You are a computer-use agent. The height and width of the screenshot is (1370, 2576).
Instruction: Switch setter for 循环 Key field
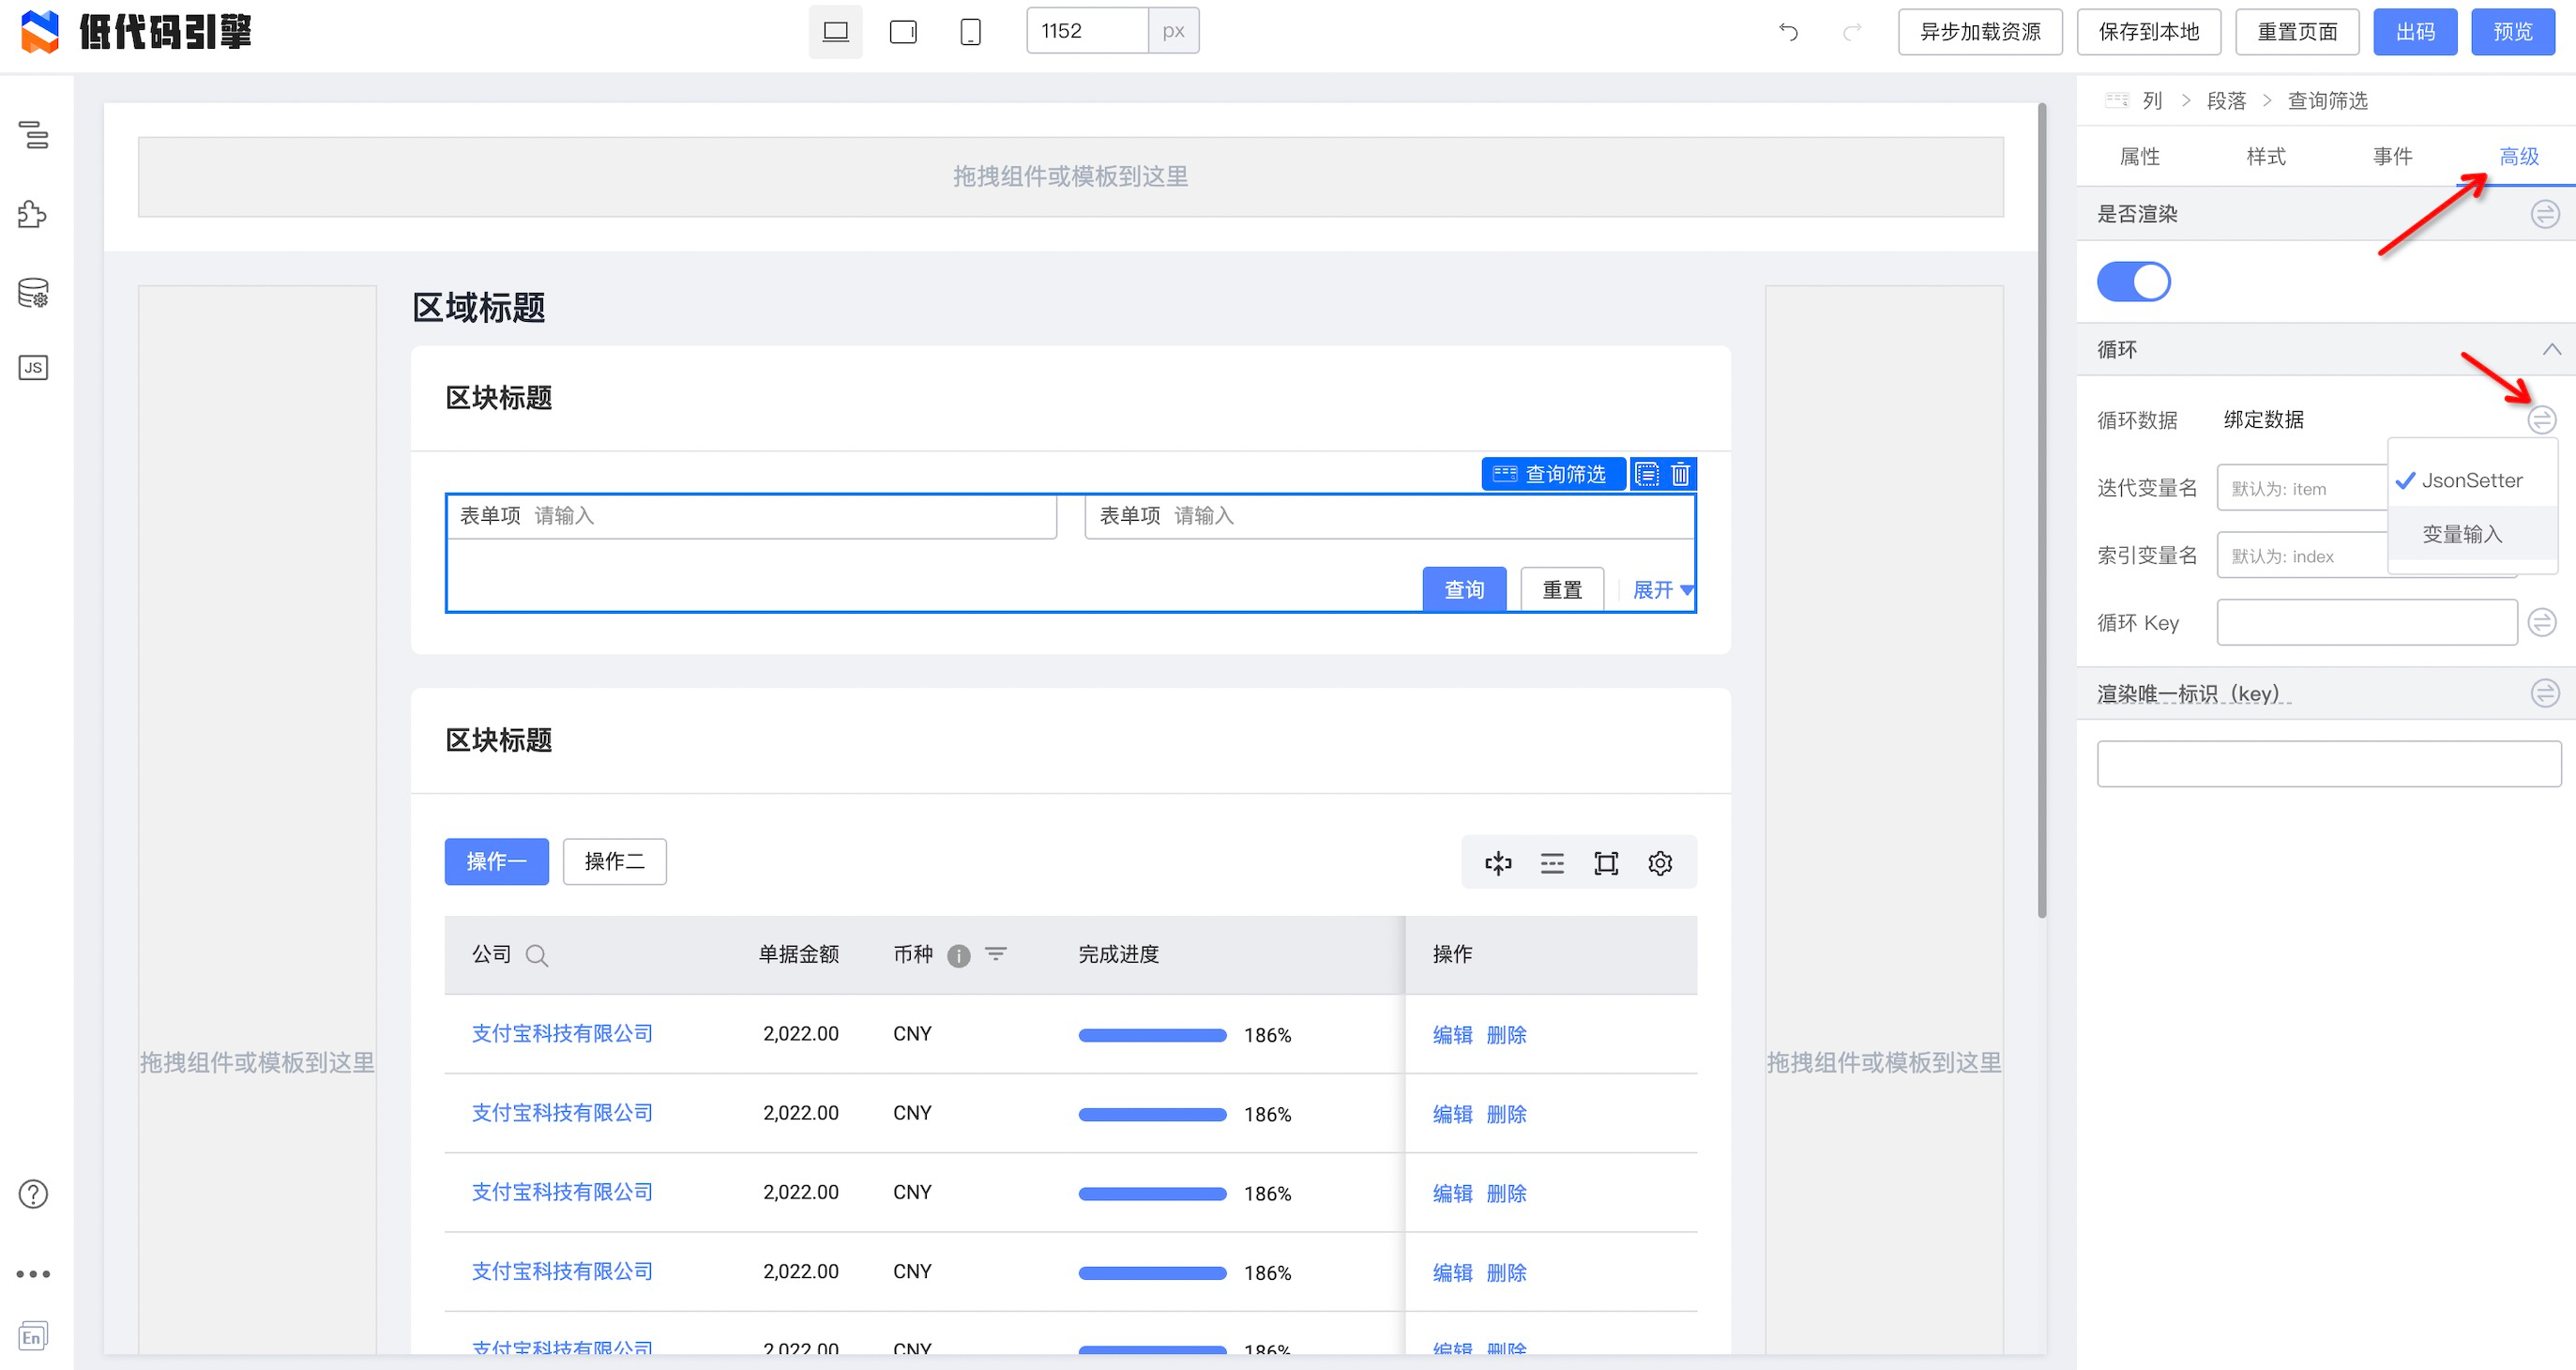point(2542,623)
